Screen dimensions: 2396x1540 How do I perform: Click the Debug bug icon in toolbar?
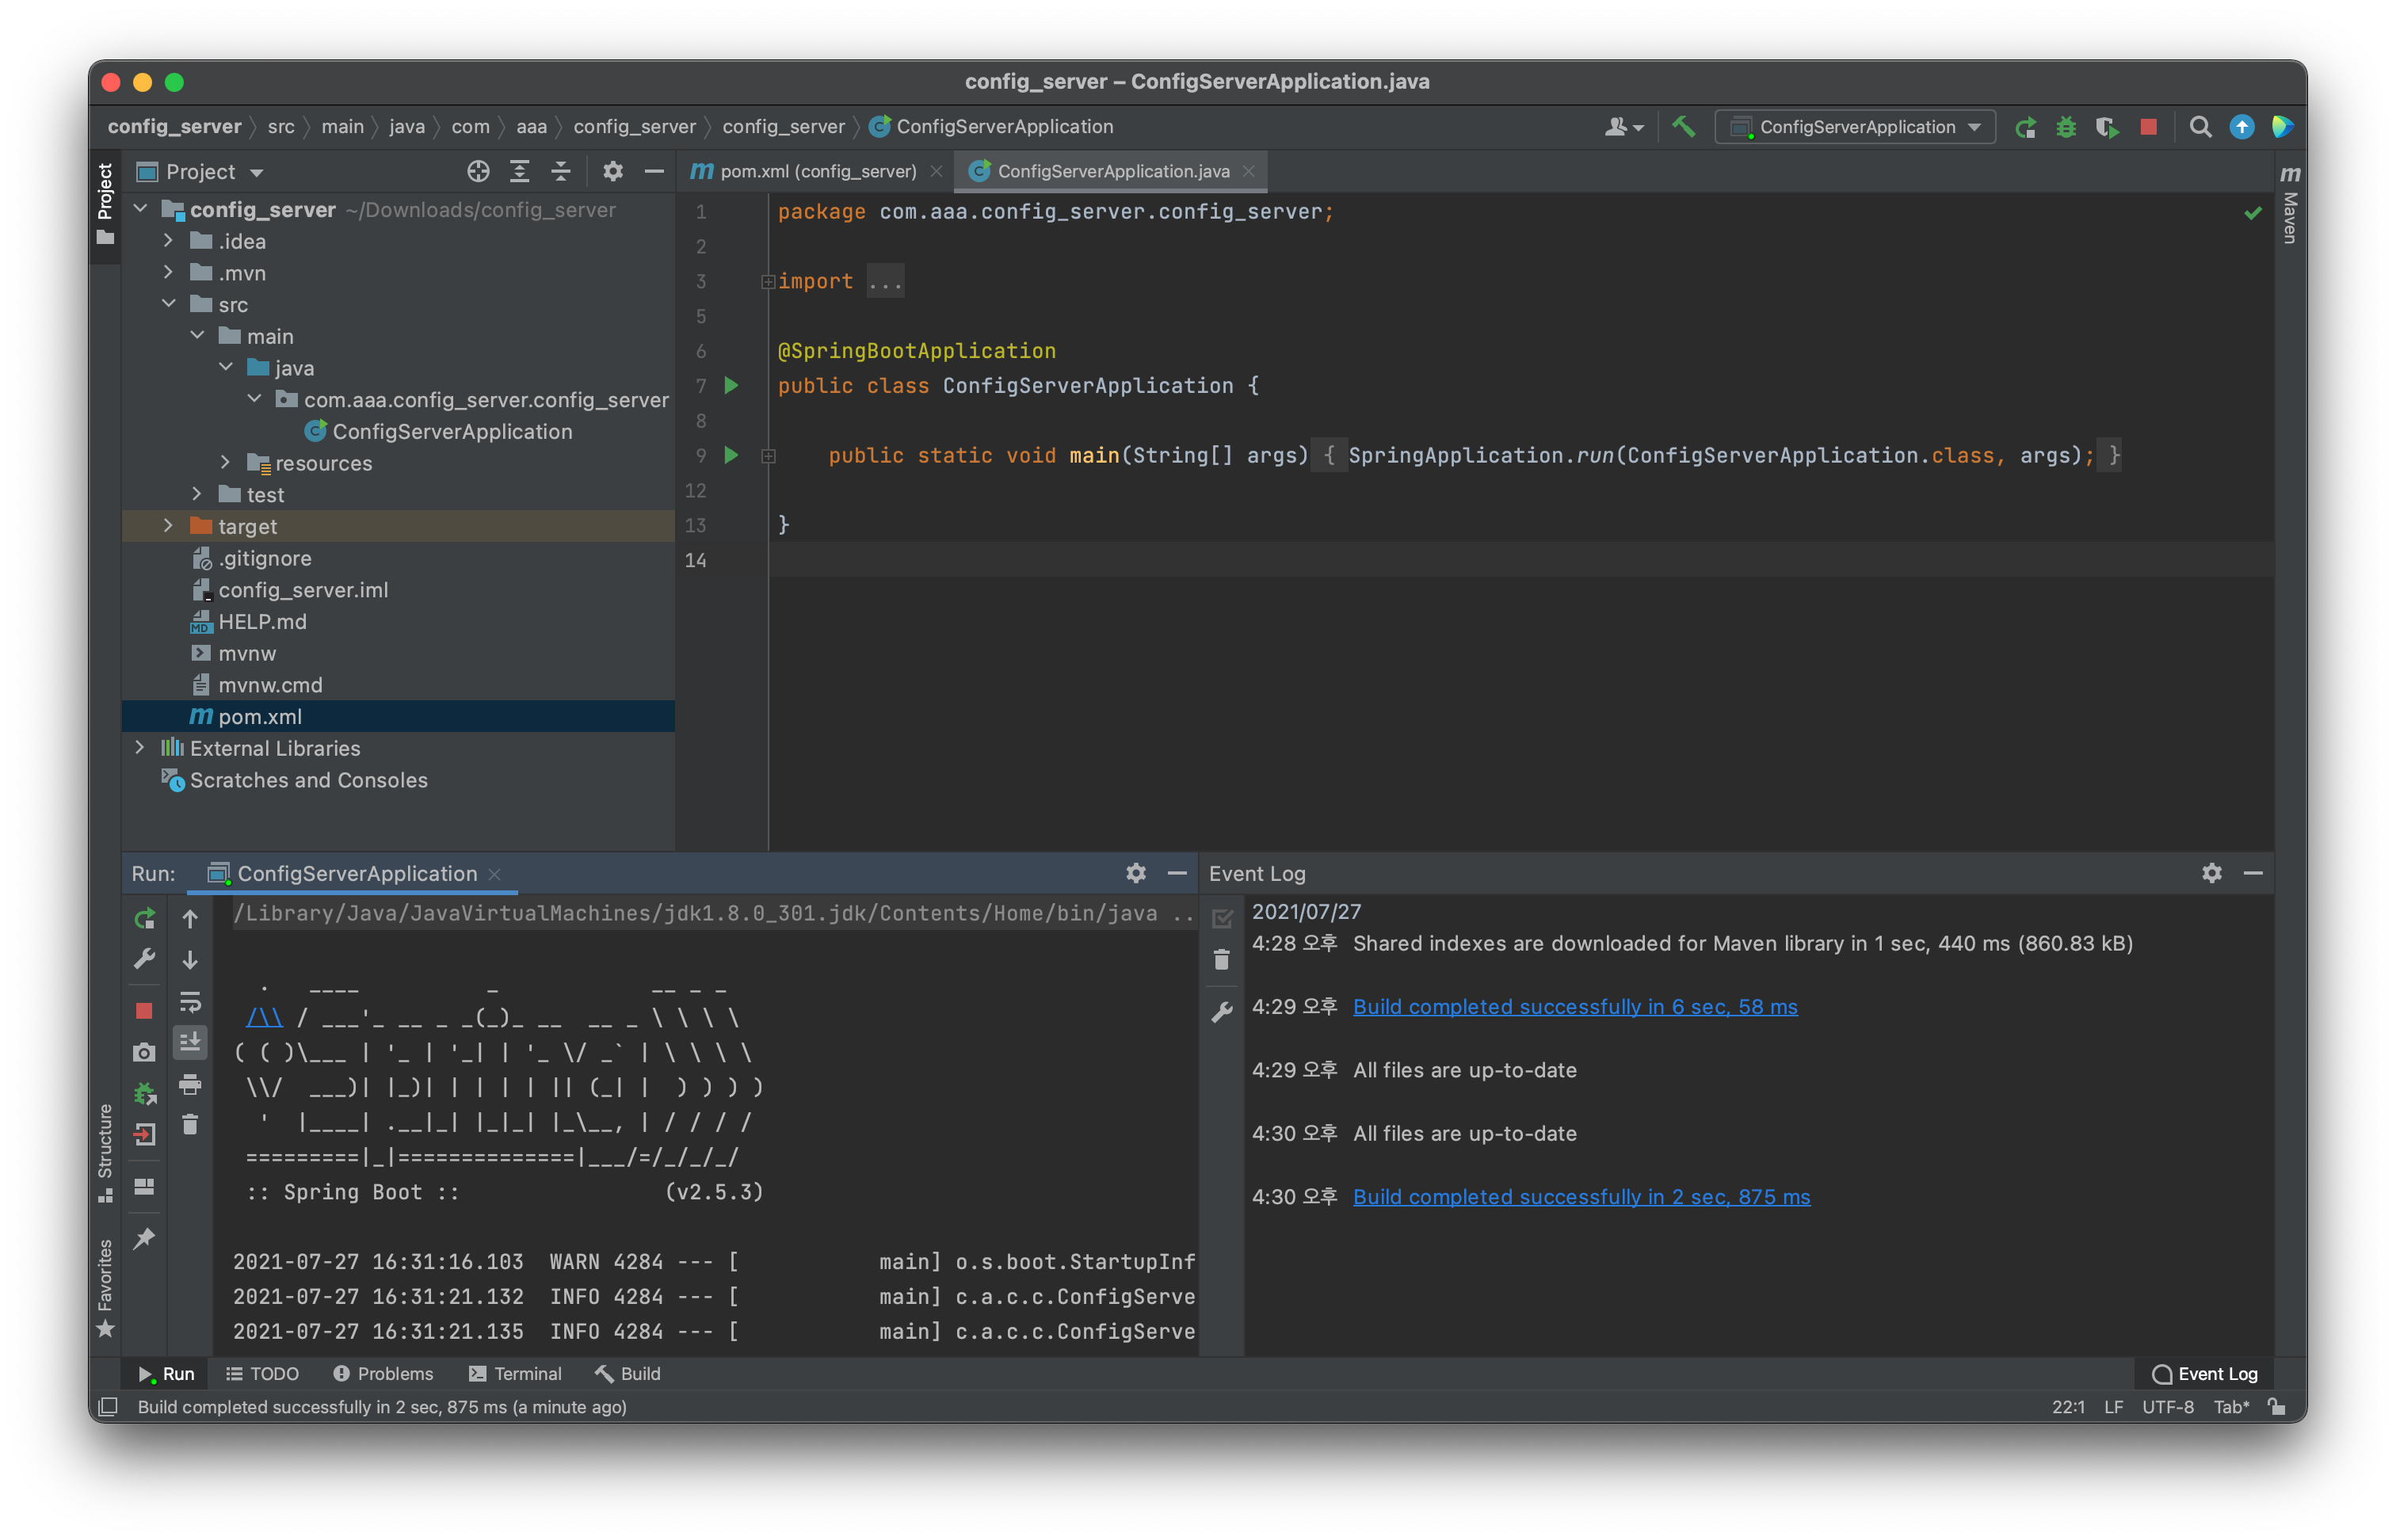pyautogui.click(x=2066, y=127)
